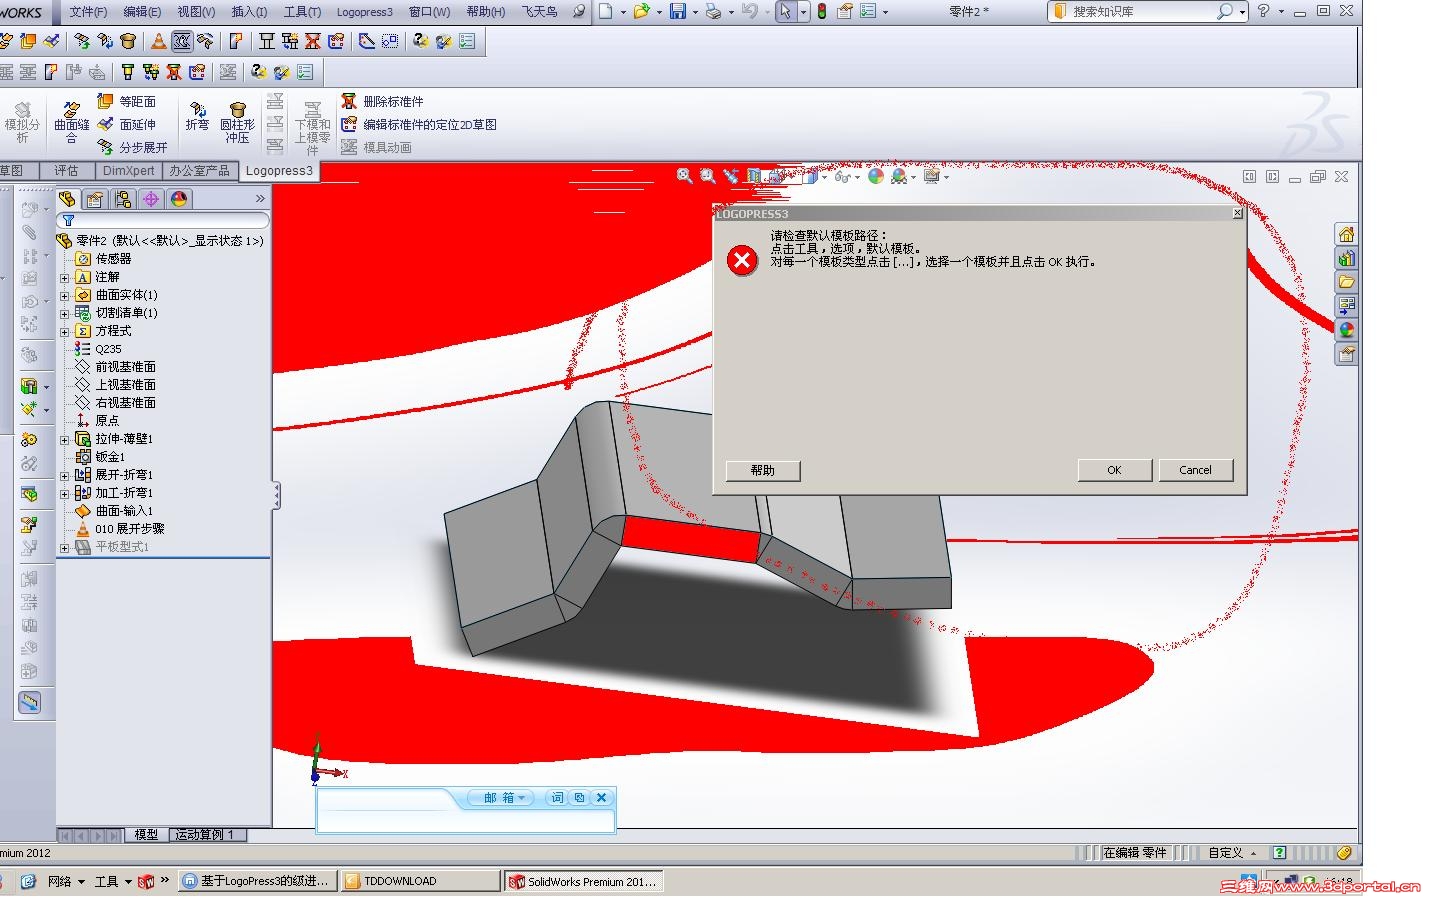
Task: Expand the 注解 annotations node
Action: 65,277
